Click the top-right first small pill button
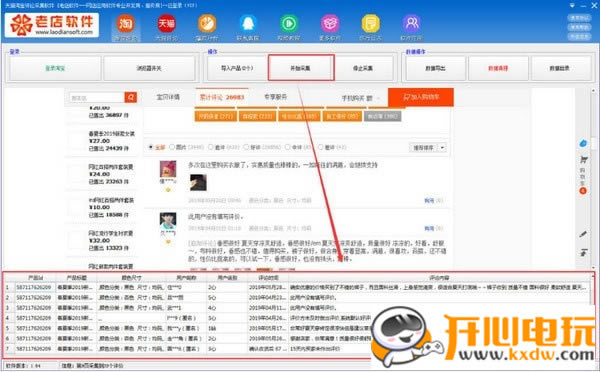Screen dimensions: 600x372 click(579, 18)
